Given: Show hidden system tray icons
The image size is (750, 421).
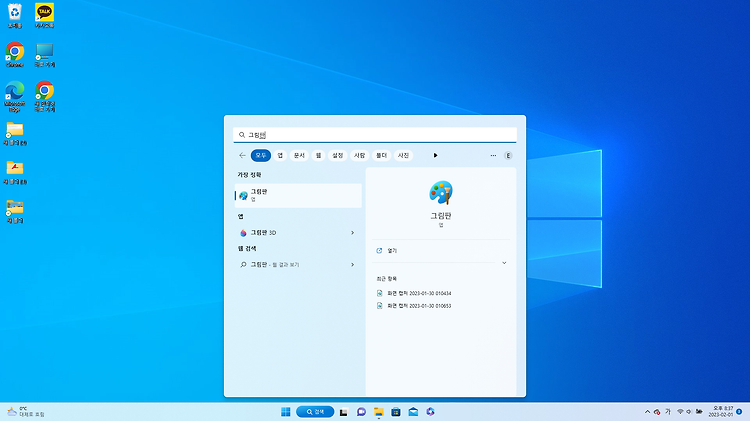Looking at the screenshot, I should click(647, 411).
